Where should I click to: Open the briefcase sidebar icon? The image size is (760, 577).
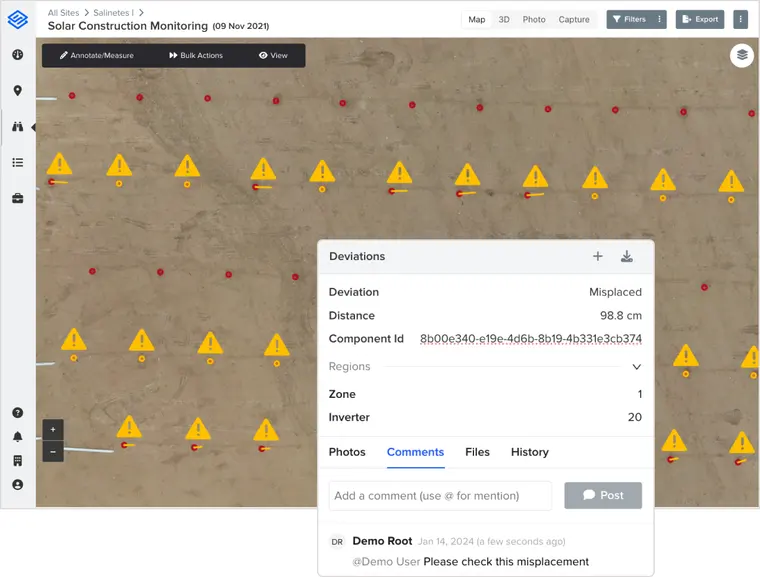click(x=17, y=198)
